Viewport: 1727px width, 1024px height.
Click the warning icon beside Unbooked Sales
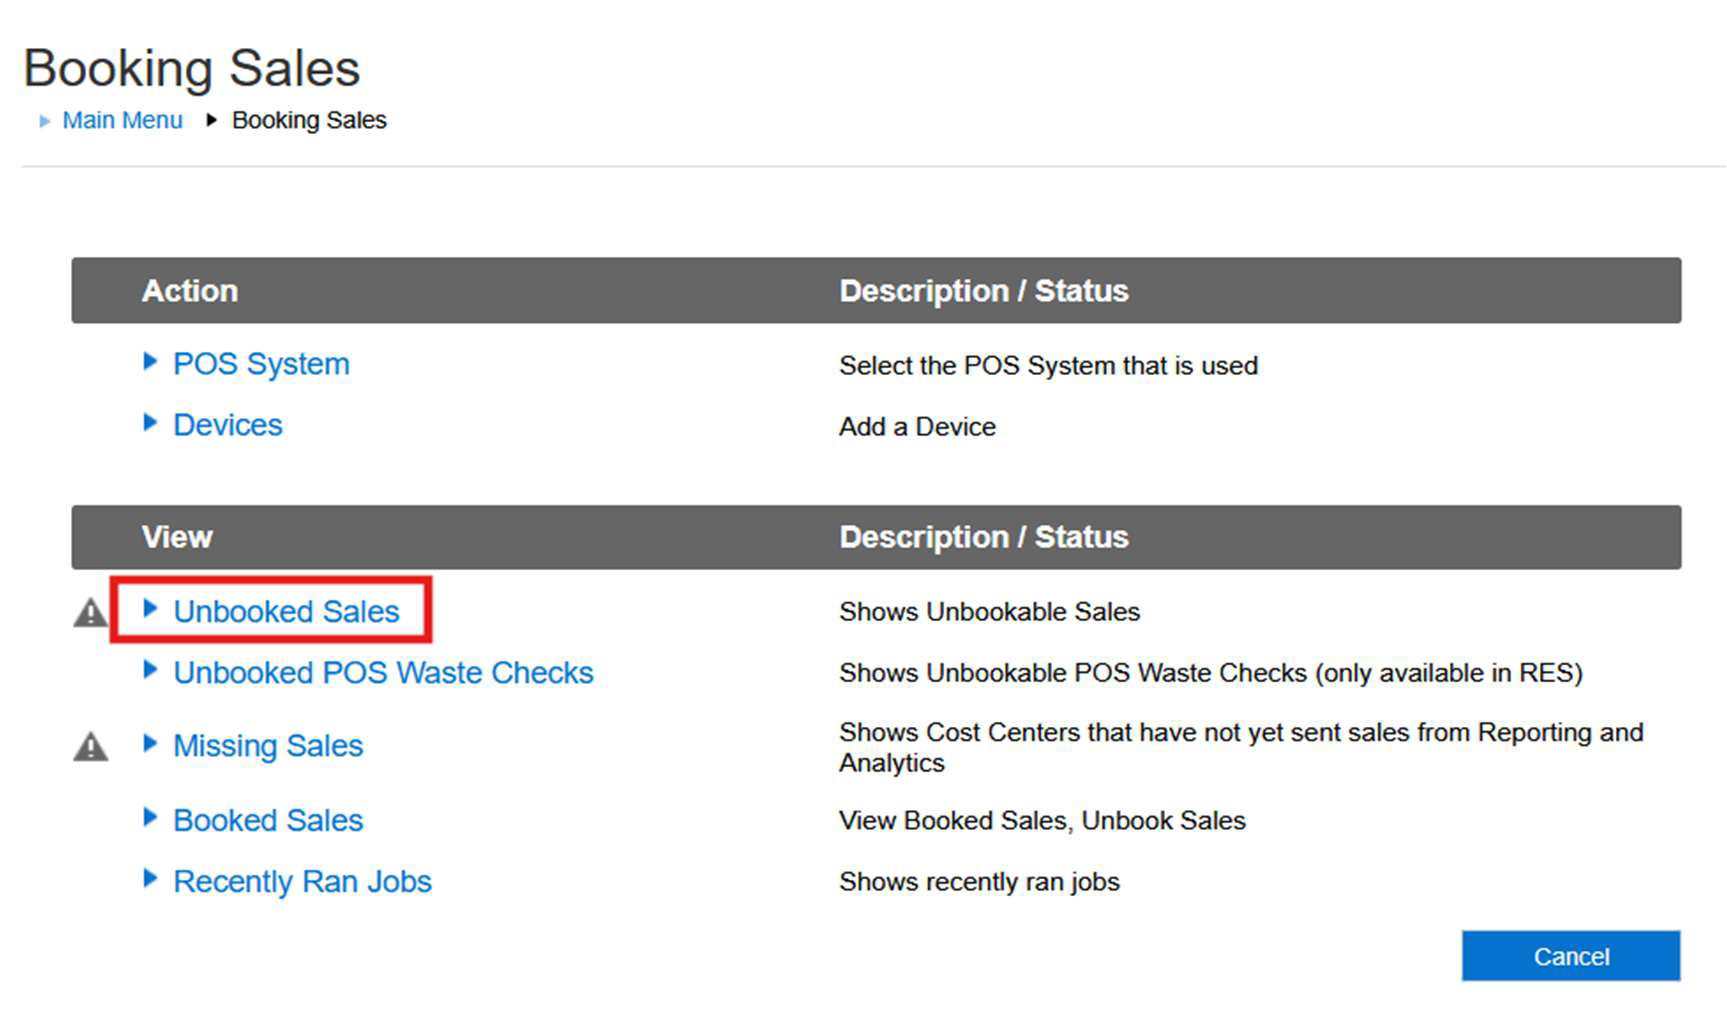click(x=90, y=612)
